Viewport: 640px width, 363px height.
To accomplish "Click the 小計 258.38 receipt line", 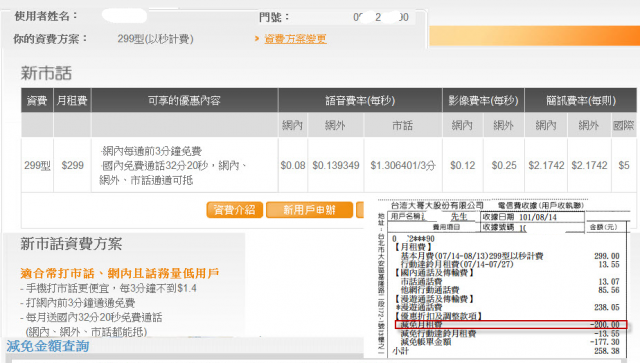I will 506,351.
